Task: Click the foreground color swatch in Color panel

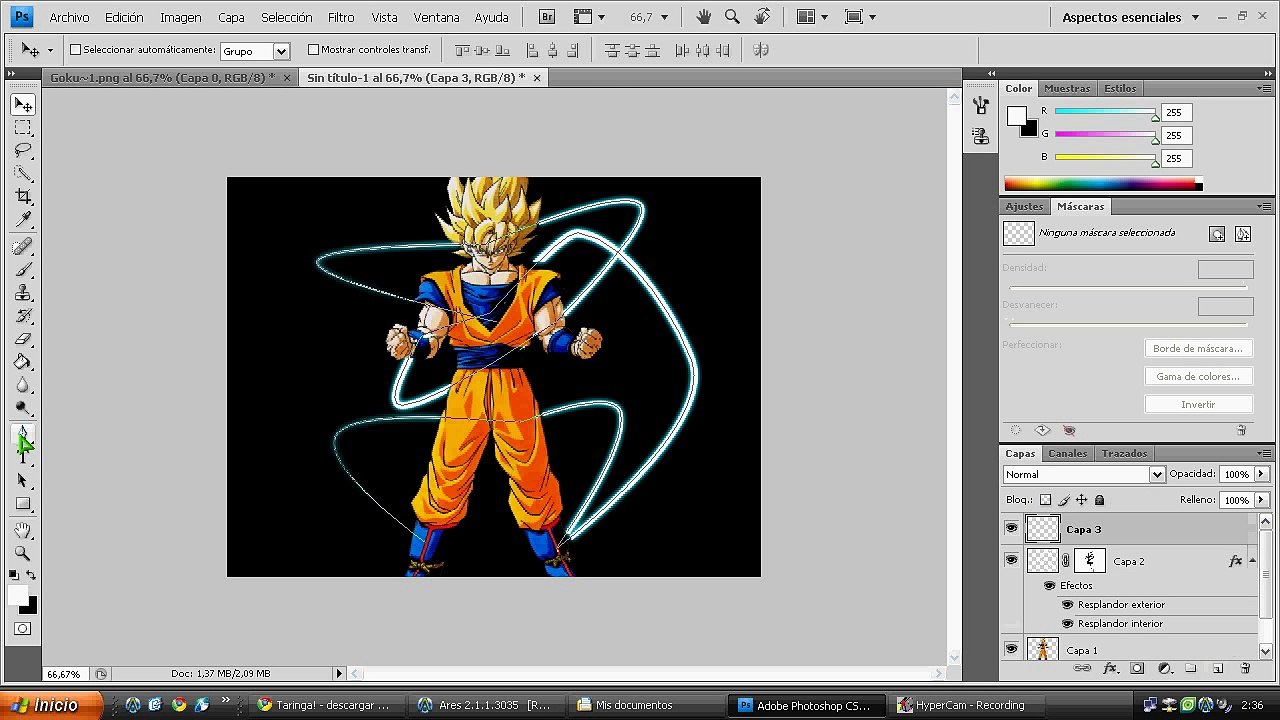Action: click(1016, 116)
